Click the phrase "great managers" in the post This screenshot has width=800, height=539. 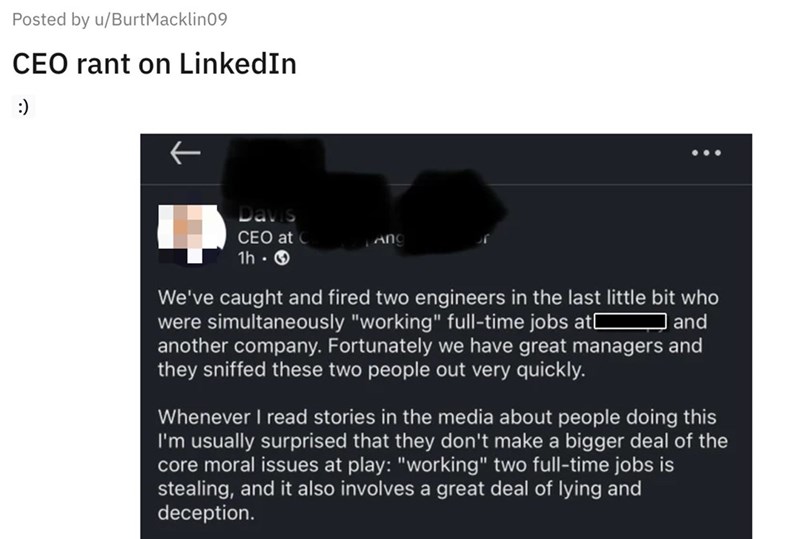point(553,345)
